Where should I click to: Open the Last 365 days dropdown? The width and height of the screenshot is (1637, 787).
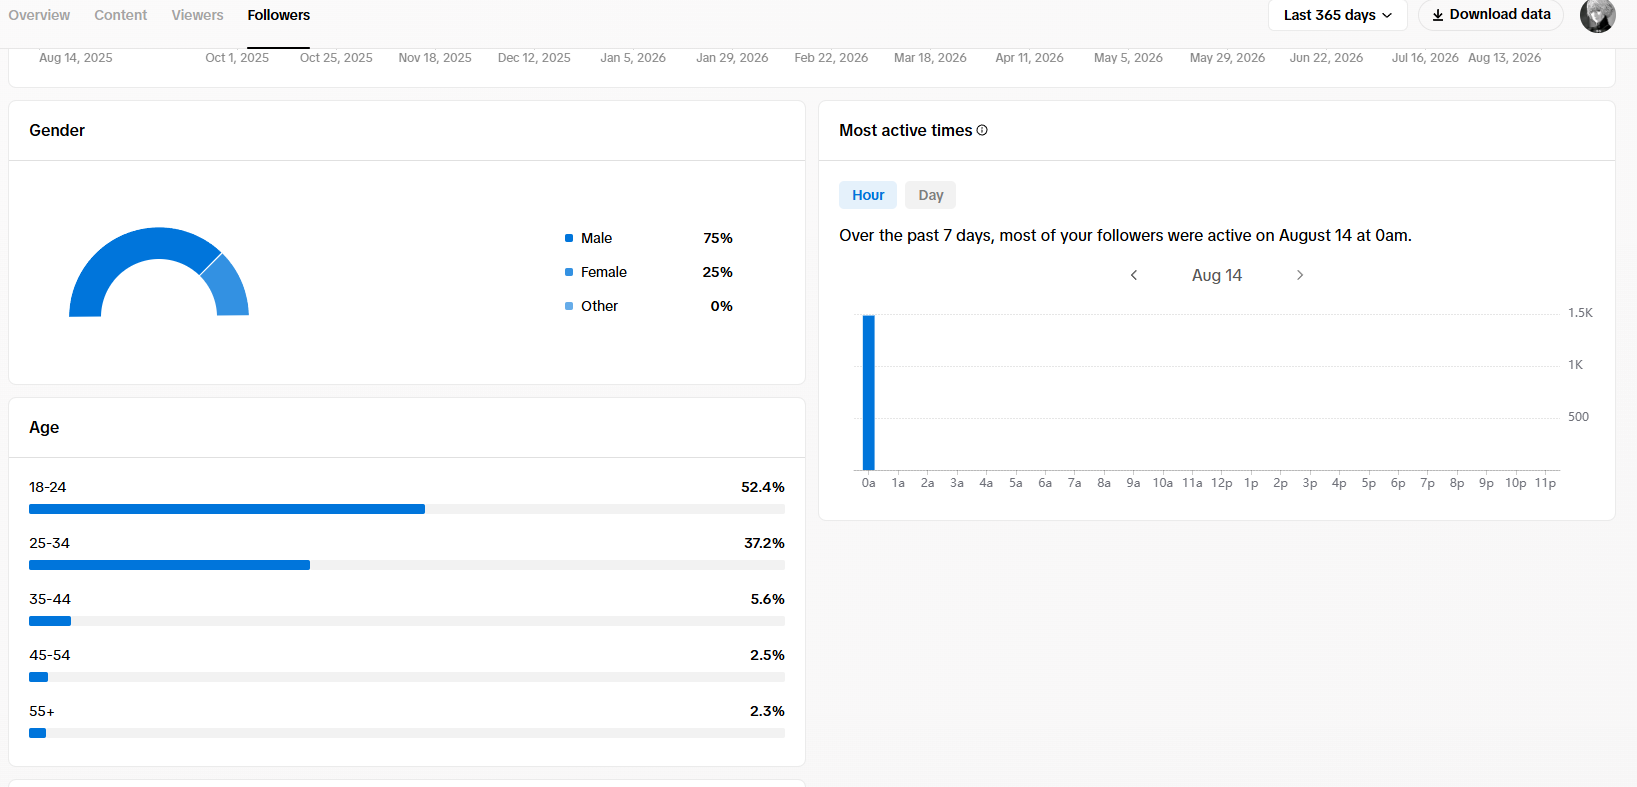coord(1338,15)
